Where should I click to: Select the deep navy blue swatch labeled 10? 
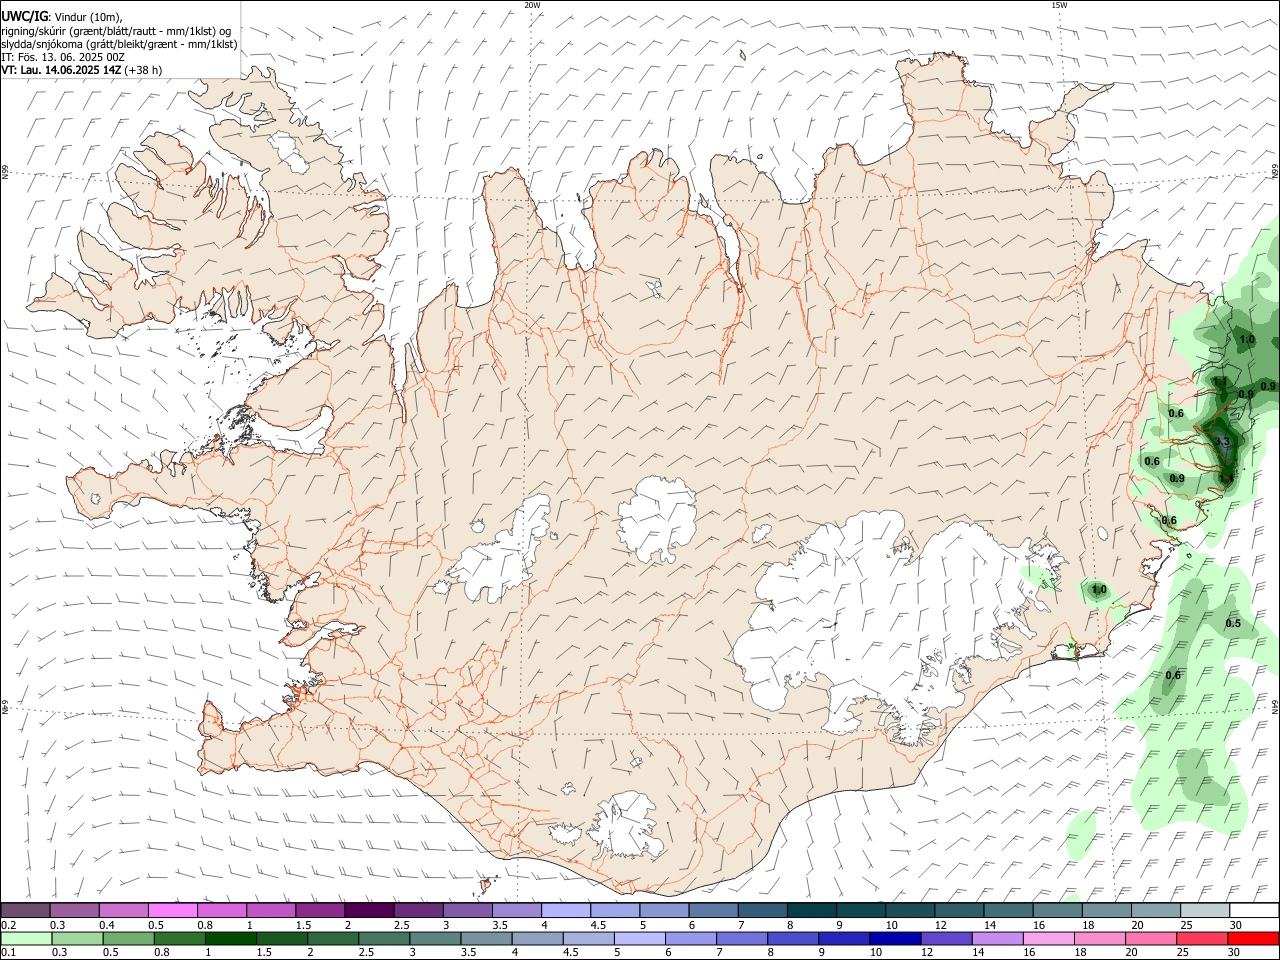point(895,938)
